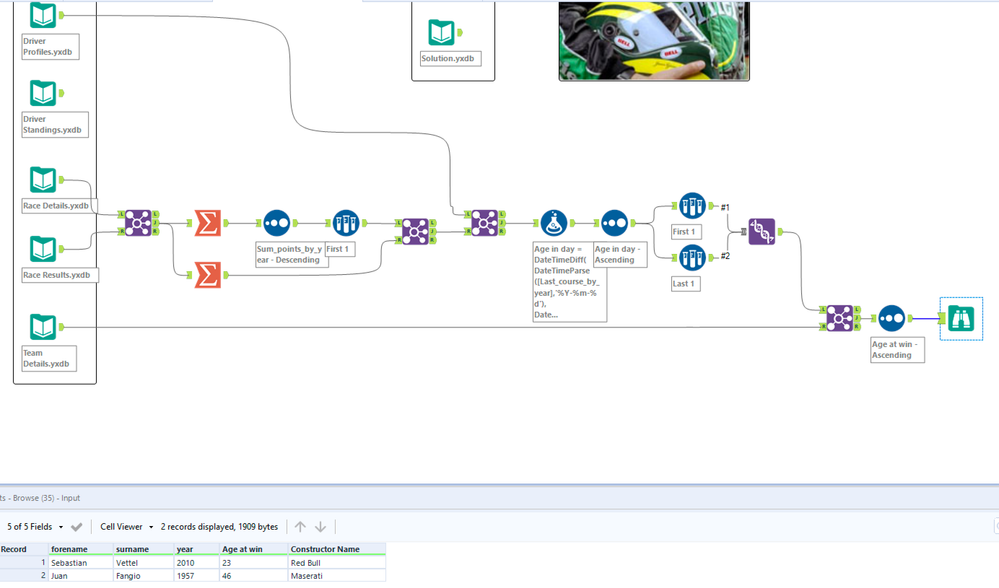Image resolution: width=999 pixels, height=588 pixels.
Task: Select the Age at win Ascending Sort tool
Action: tap(891, 318)
